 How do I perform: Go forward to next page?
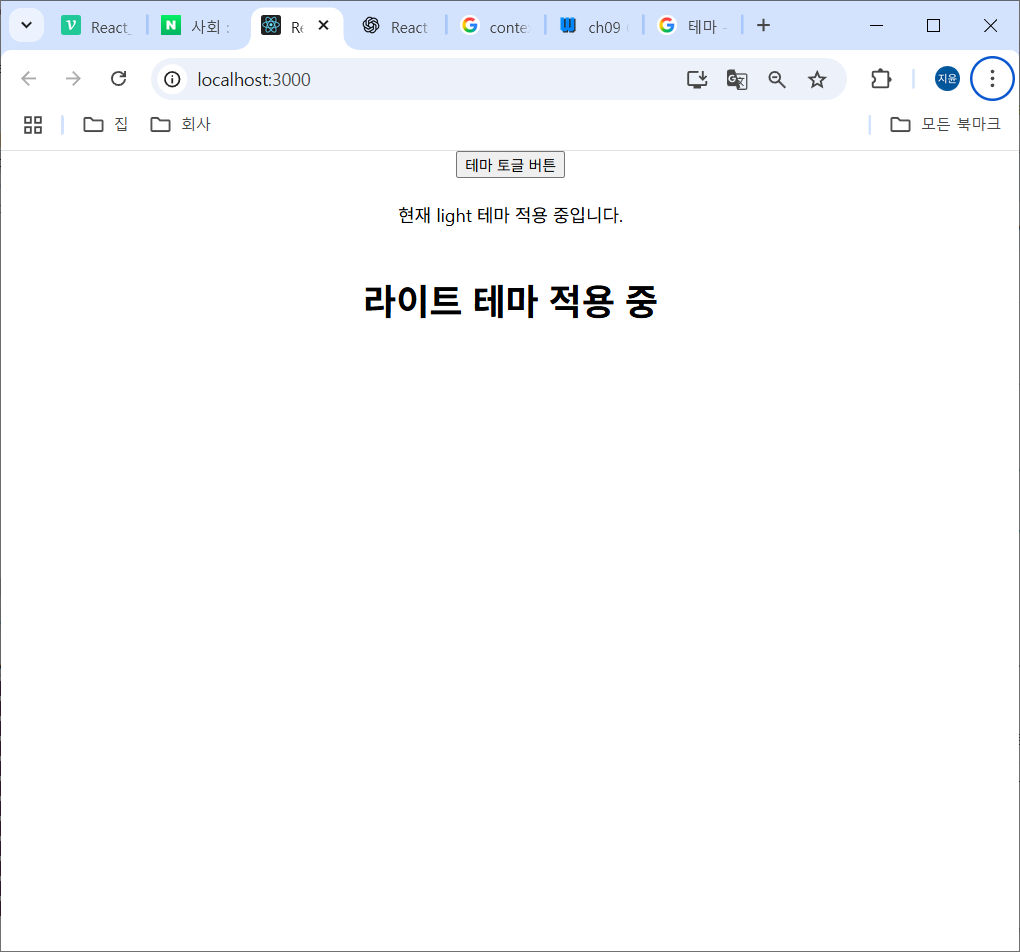tap(74, 79)
